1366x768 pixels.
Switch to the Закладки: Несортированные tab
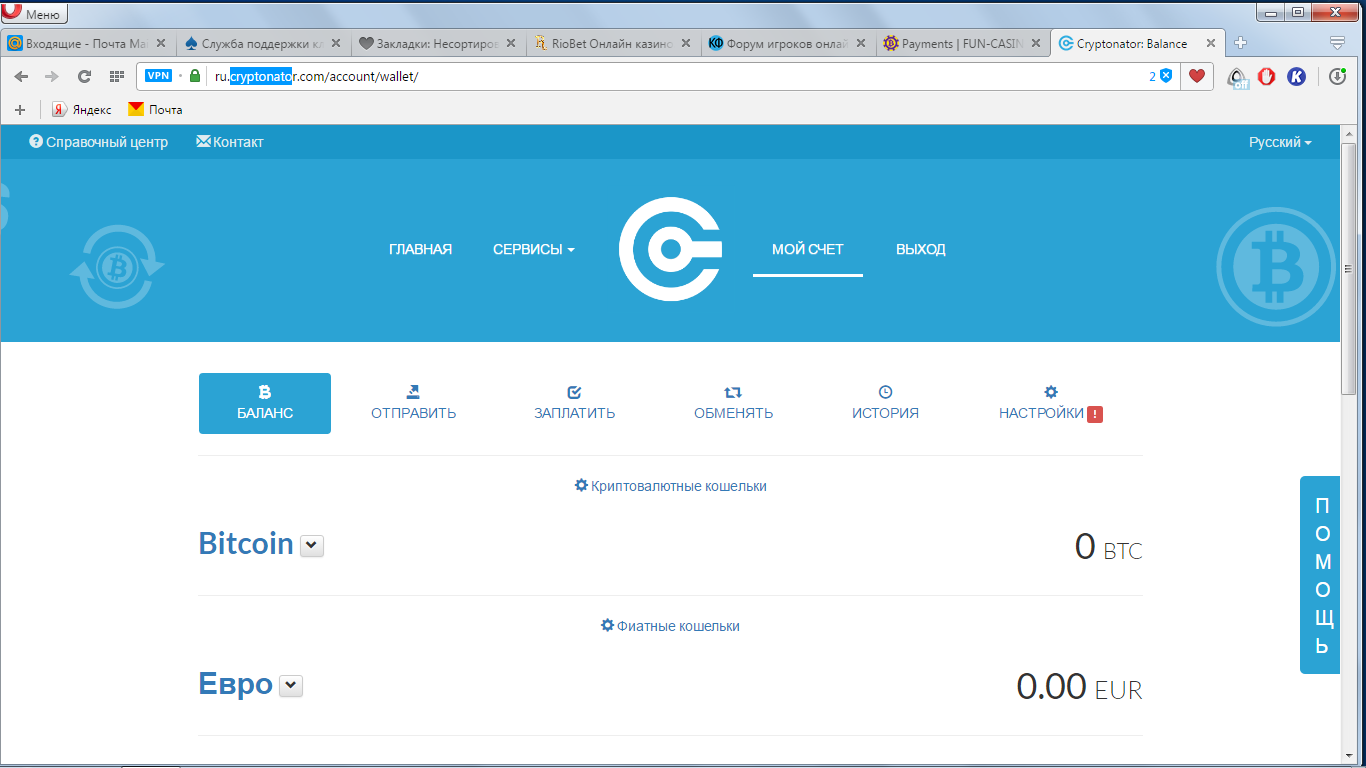[437, 44]
